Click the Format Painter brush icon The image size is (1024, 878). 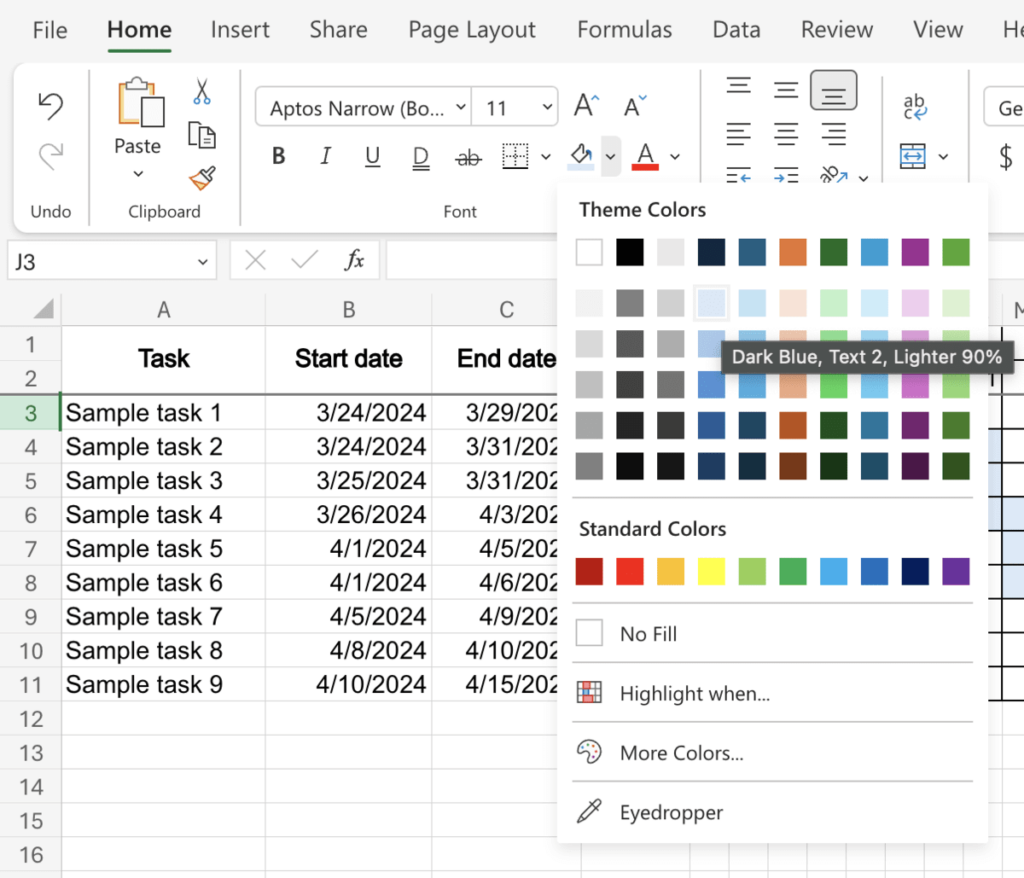pos(200,176)
